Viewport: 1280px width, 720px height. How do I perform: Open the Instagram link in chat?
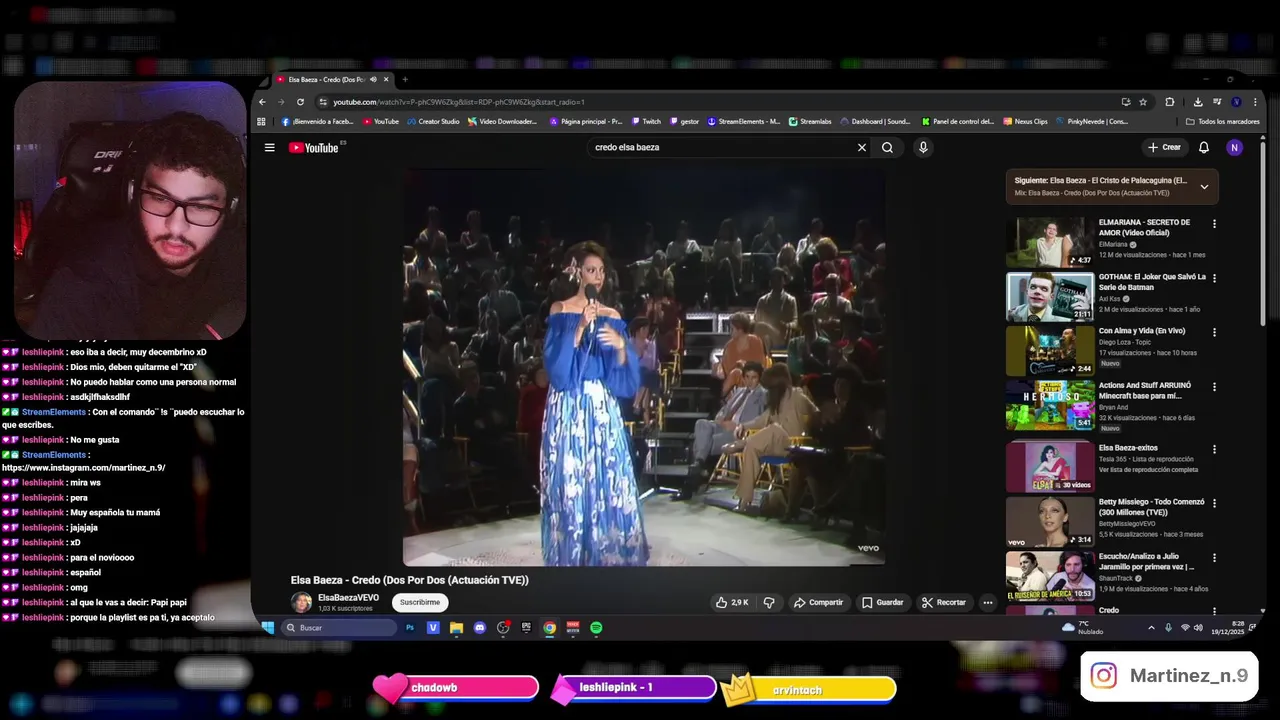tap(84, 468)
